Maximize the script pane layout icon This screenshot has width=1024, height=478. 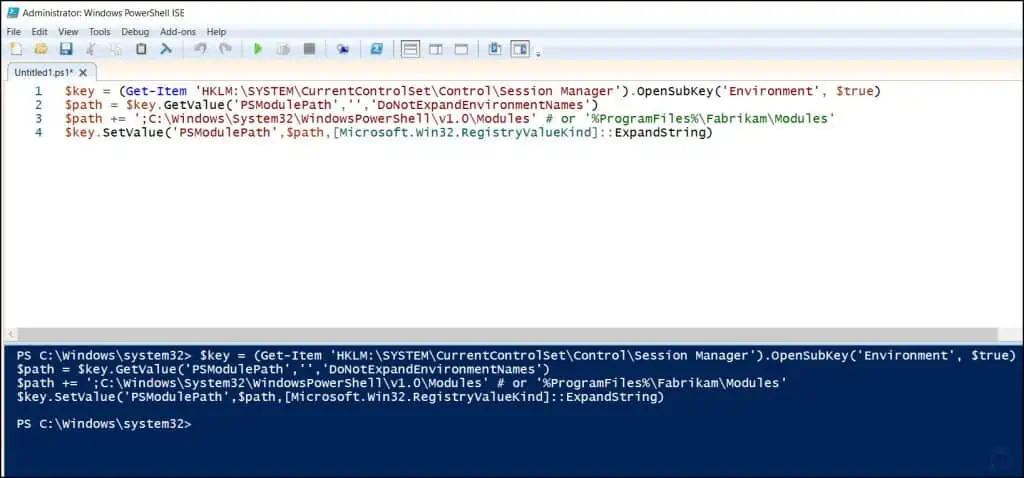pos(461,49)
